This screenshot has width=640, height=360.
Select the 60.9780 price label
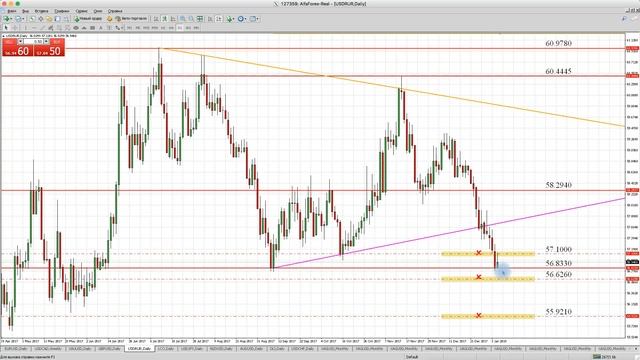coord(558,43)
